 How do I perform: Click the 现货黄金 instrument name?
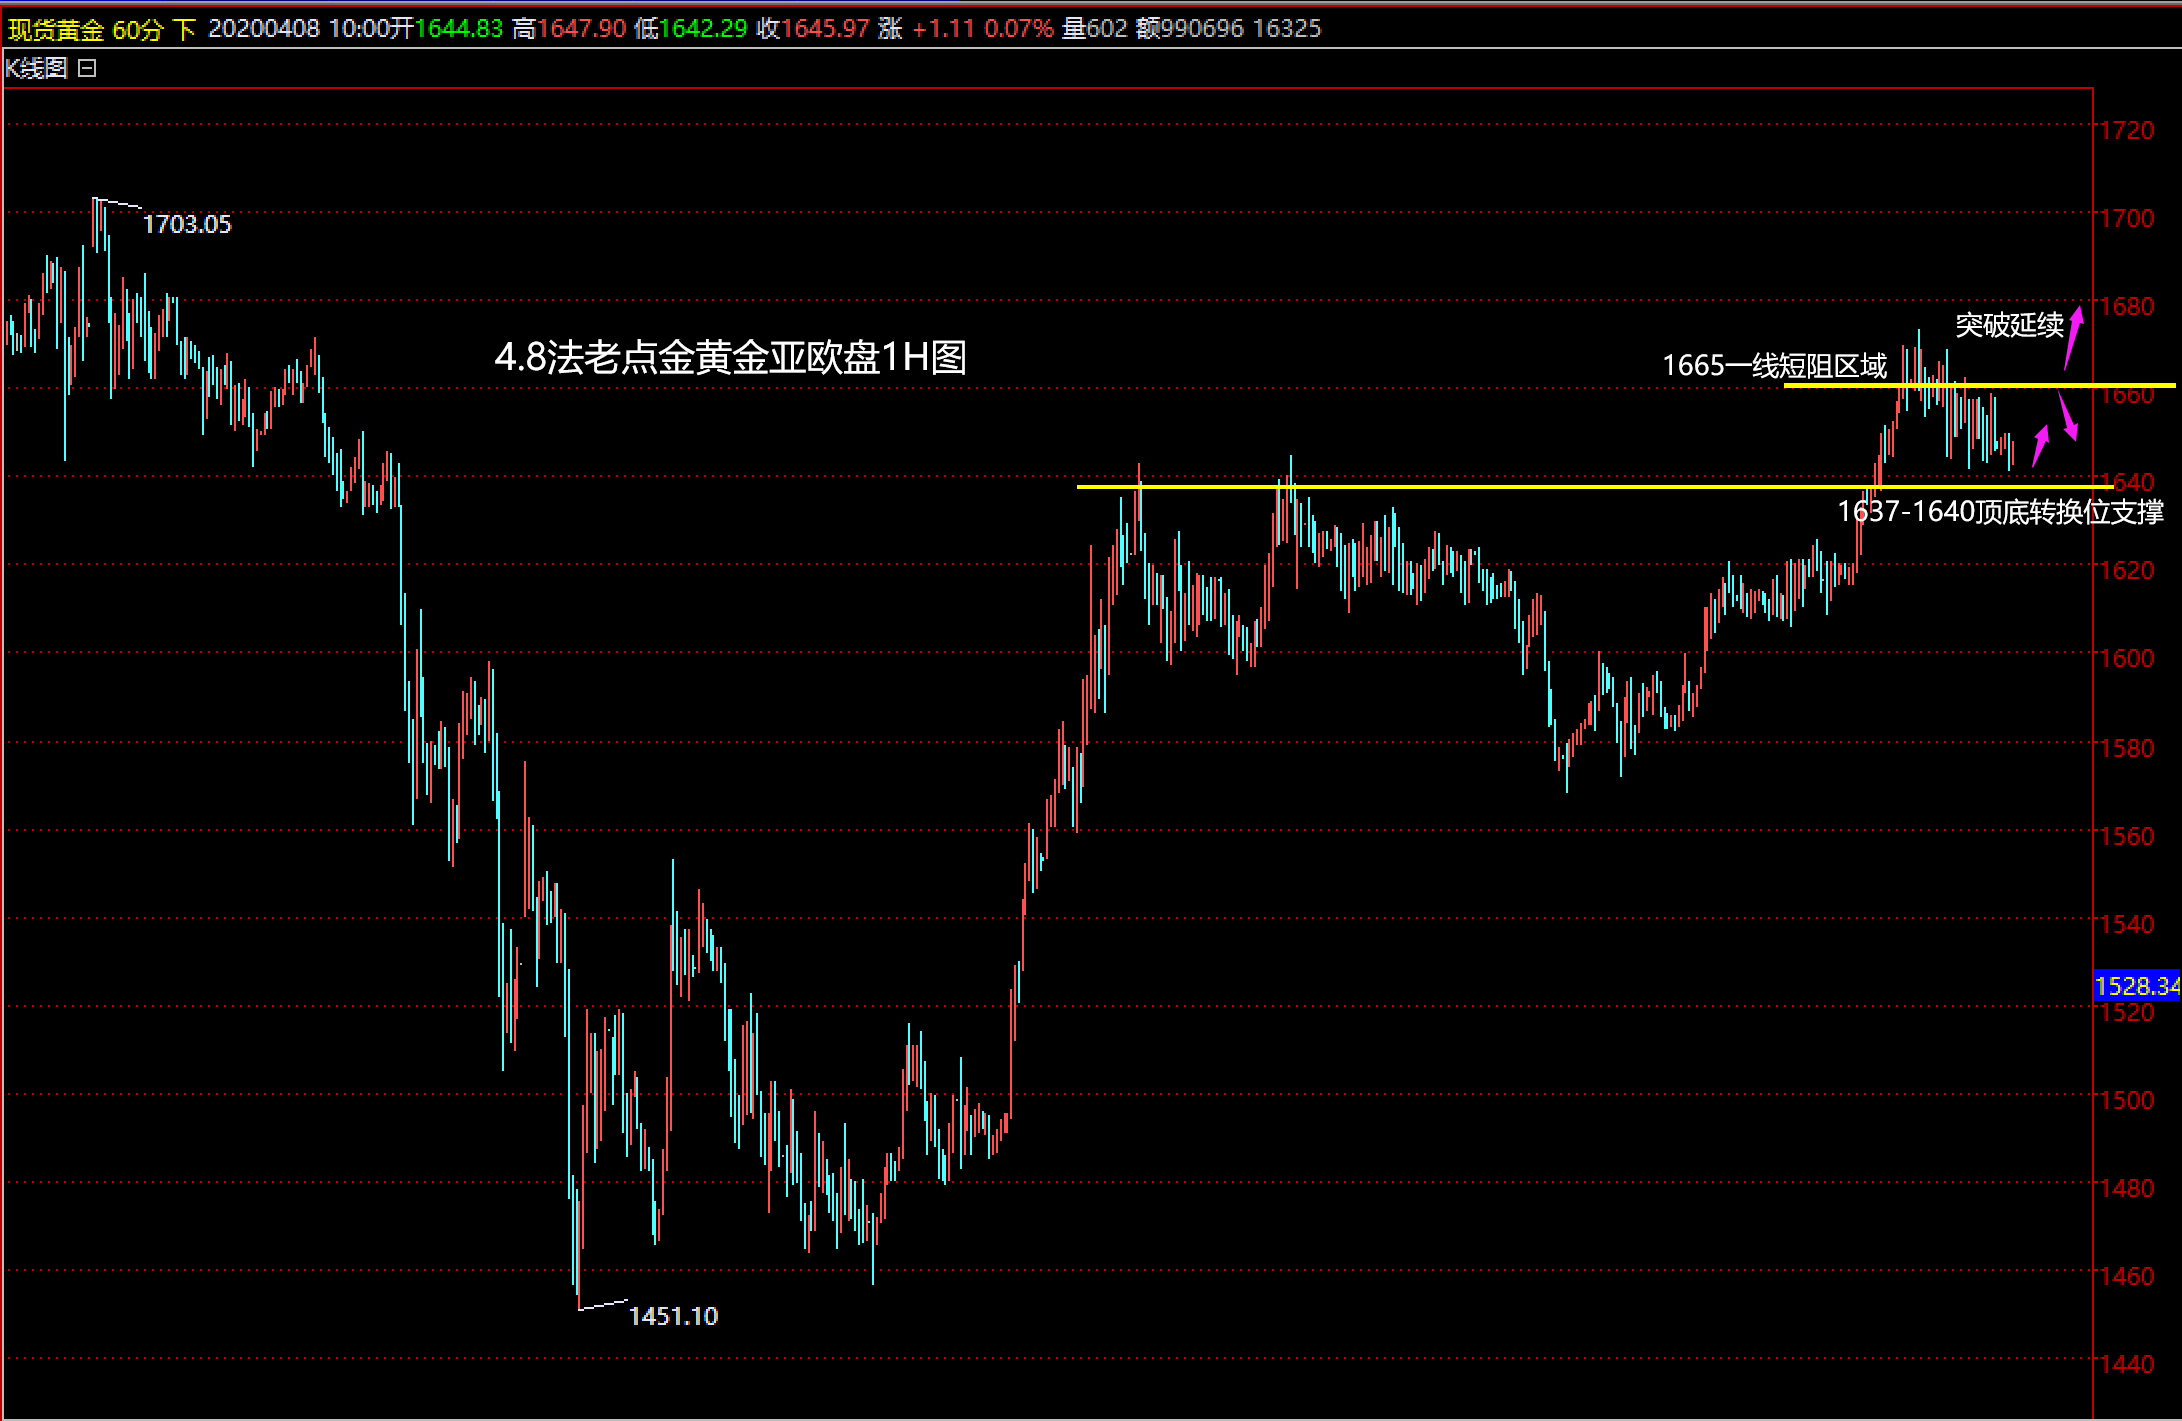[x=55, y=29]
